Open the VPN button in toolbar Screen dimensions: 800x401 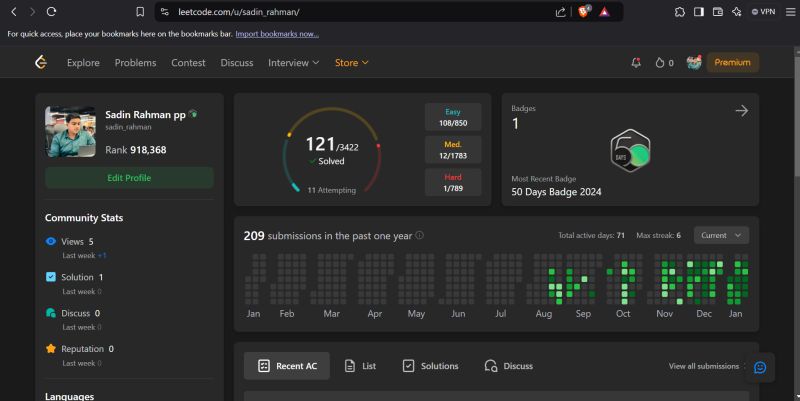pos(763,12)
